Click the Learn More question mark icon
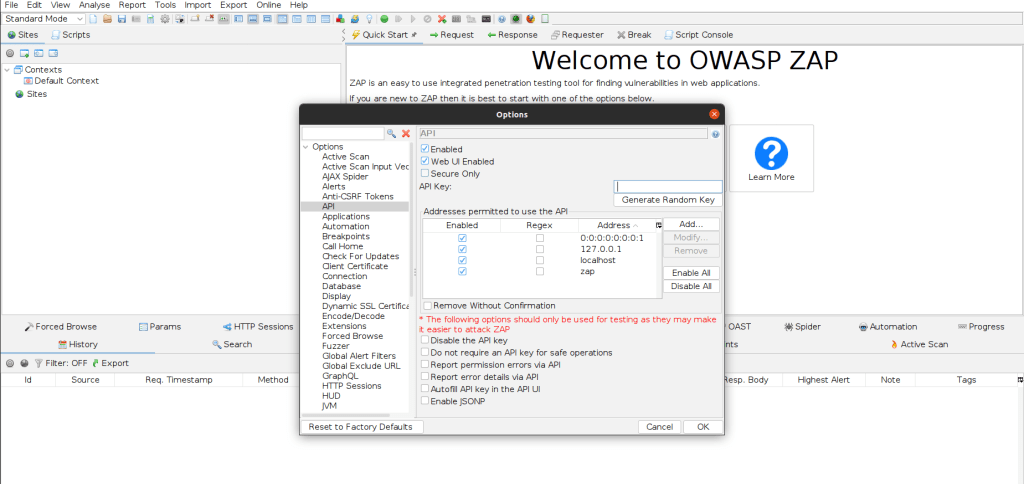 coord(770,153)
